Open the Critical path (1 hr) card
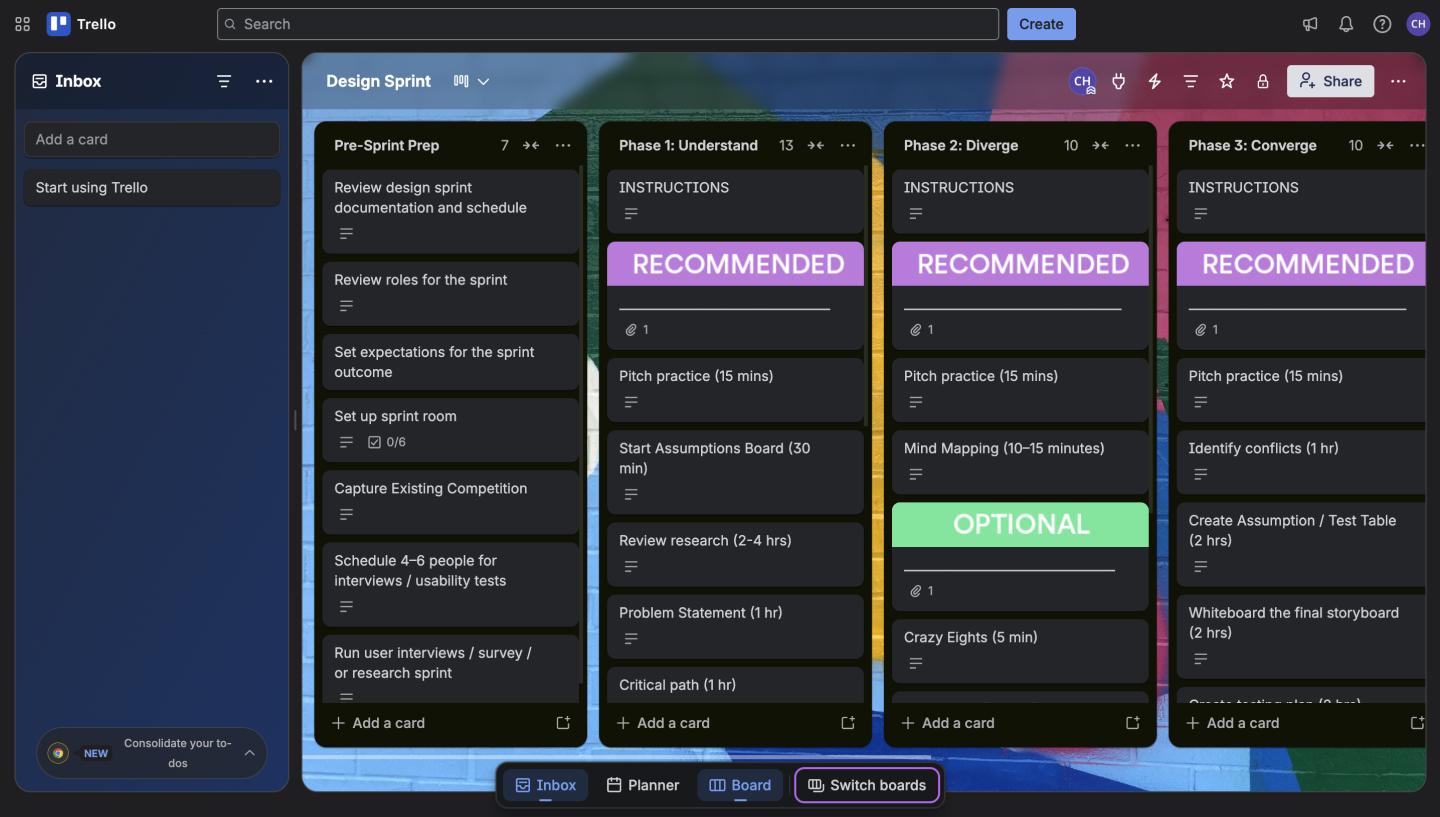1440x817 pixels. (x=735, y=685)
